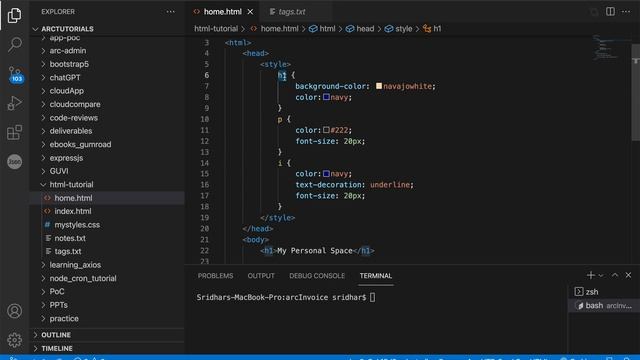Screen dimensions: 640x360
Task: Open the Search view icon
Action: (14, 44)
